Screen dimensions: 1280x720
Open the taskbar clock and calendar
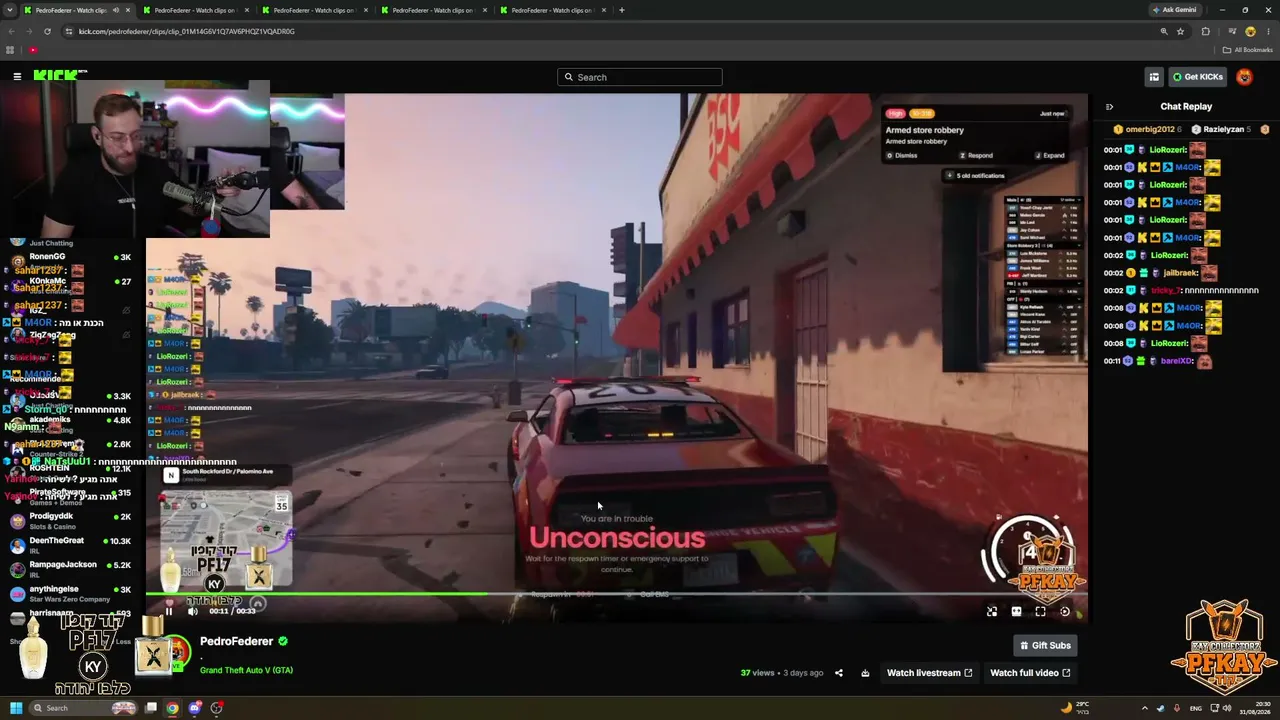pyautogui.click(x=1256, y=708)
